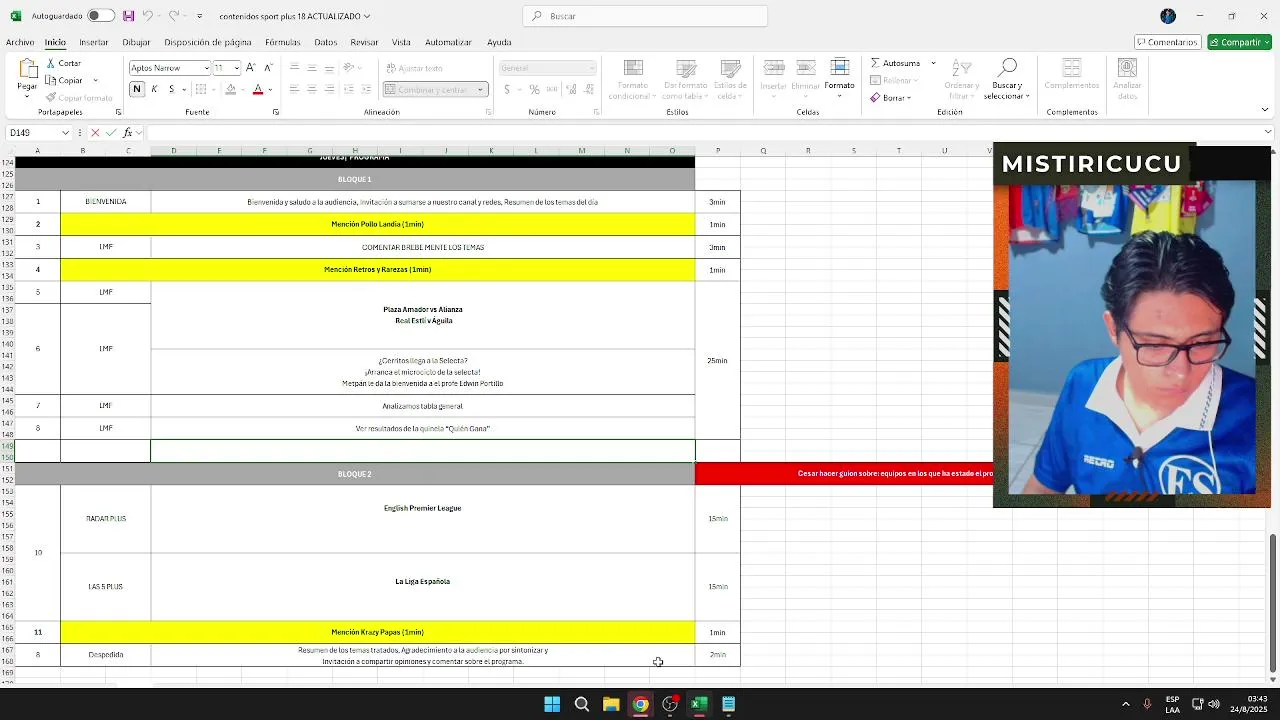The image size is (1280, 720).
Task: Click the Formato cells button
Action: point(839,75)
